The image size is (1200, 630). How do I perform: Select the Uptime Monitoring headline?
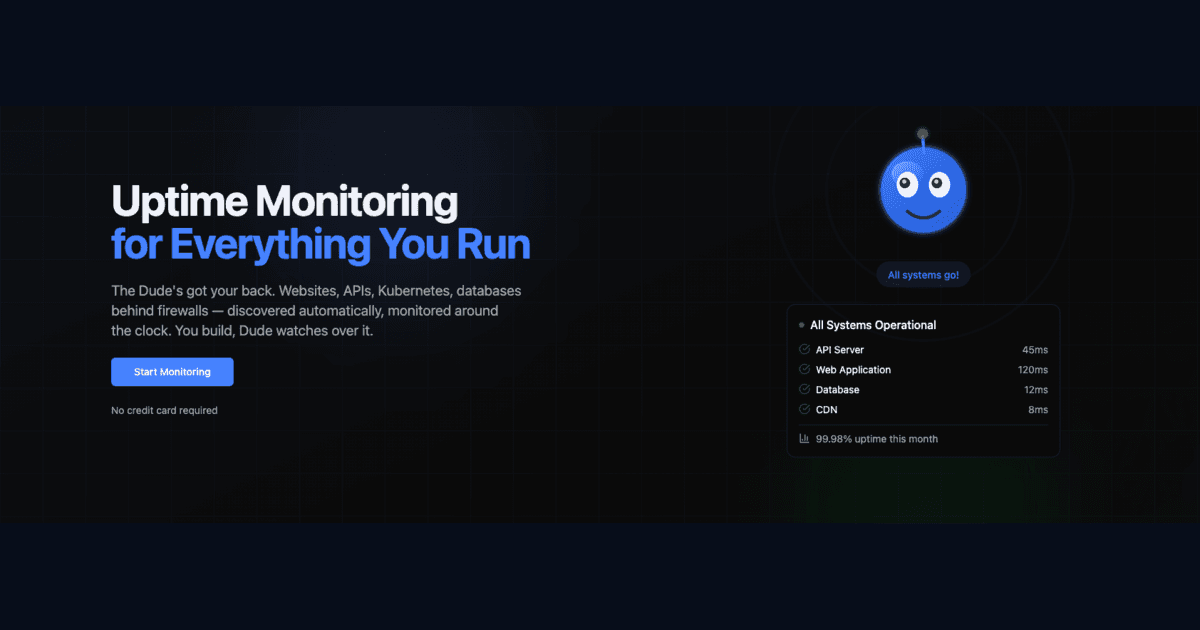coord(284,201)
